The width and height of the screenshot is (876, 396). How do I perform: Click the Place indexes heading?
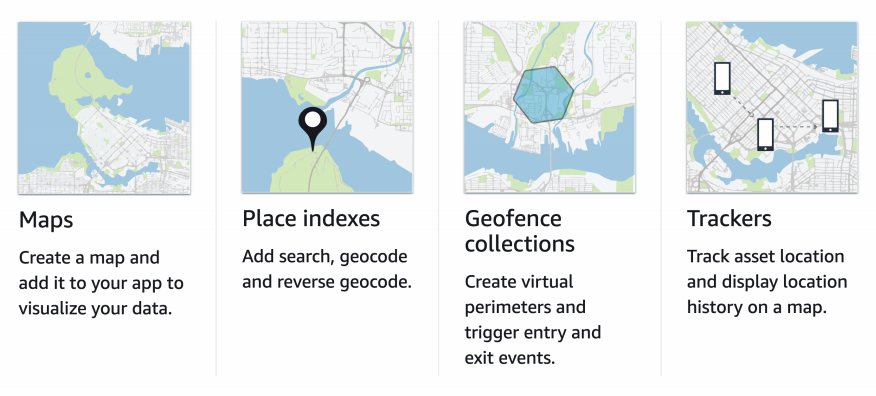coord(311,218)
